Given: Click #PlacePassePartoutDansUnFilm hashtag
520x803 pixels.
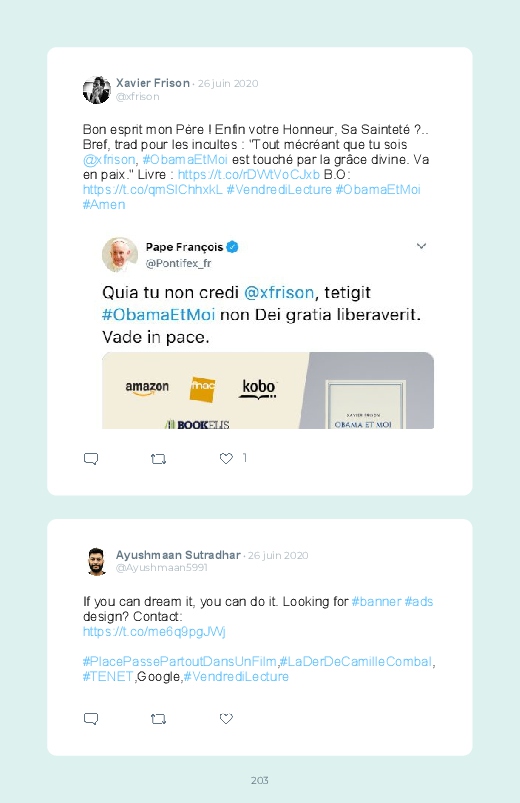Looking at the screenshot, I should click(x=179, y=661).
